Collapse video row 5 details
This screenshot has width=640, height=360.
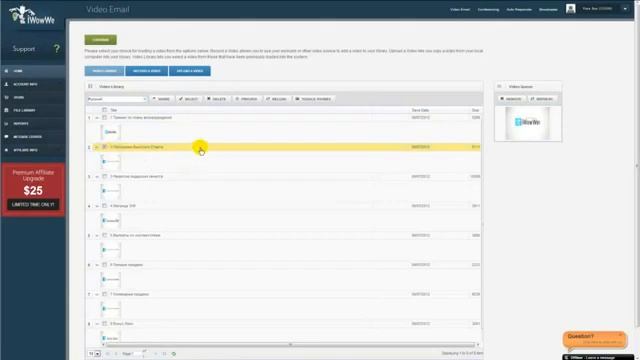pos(97,236)
